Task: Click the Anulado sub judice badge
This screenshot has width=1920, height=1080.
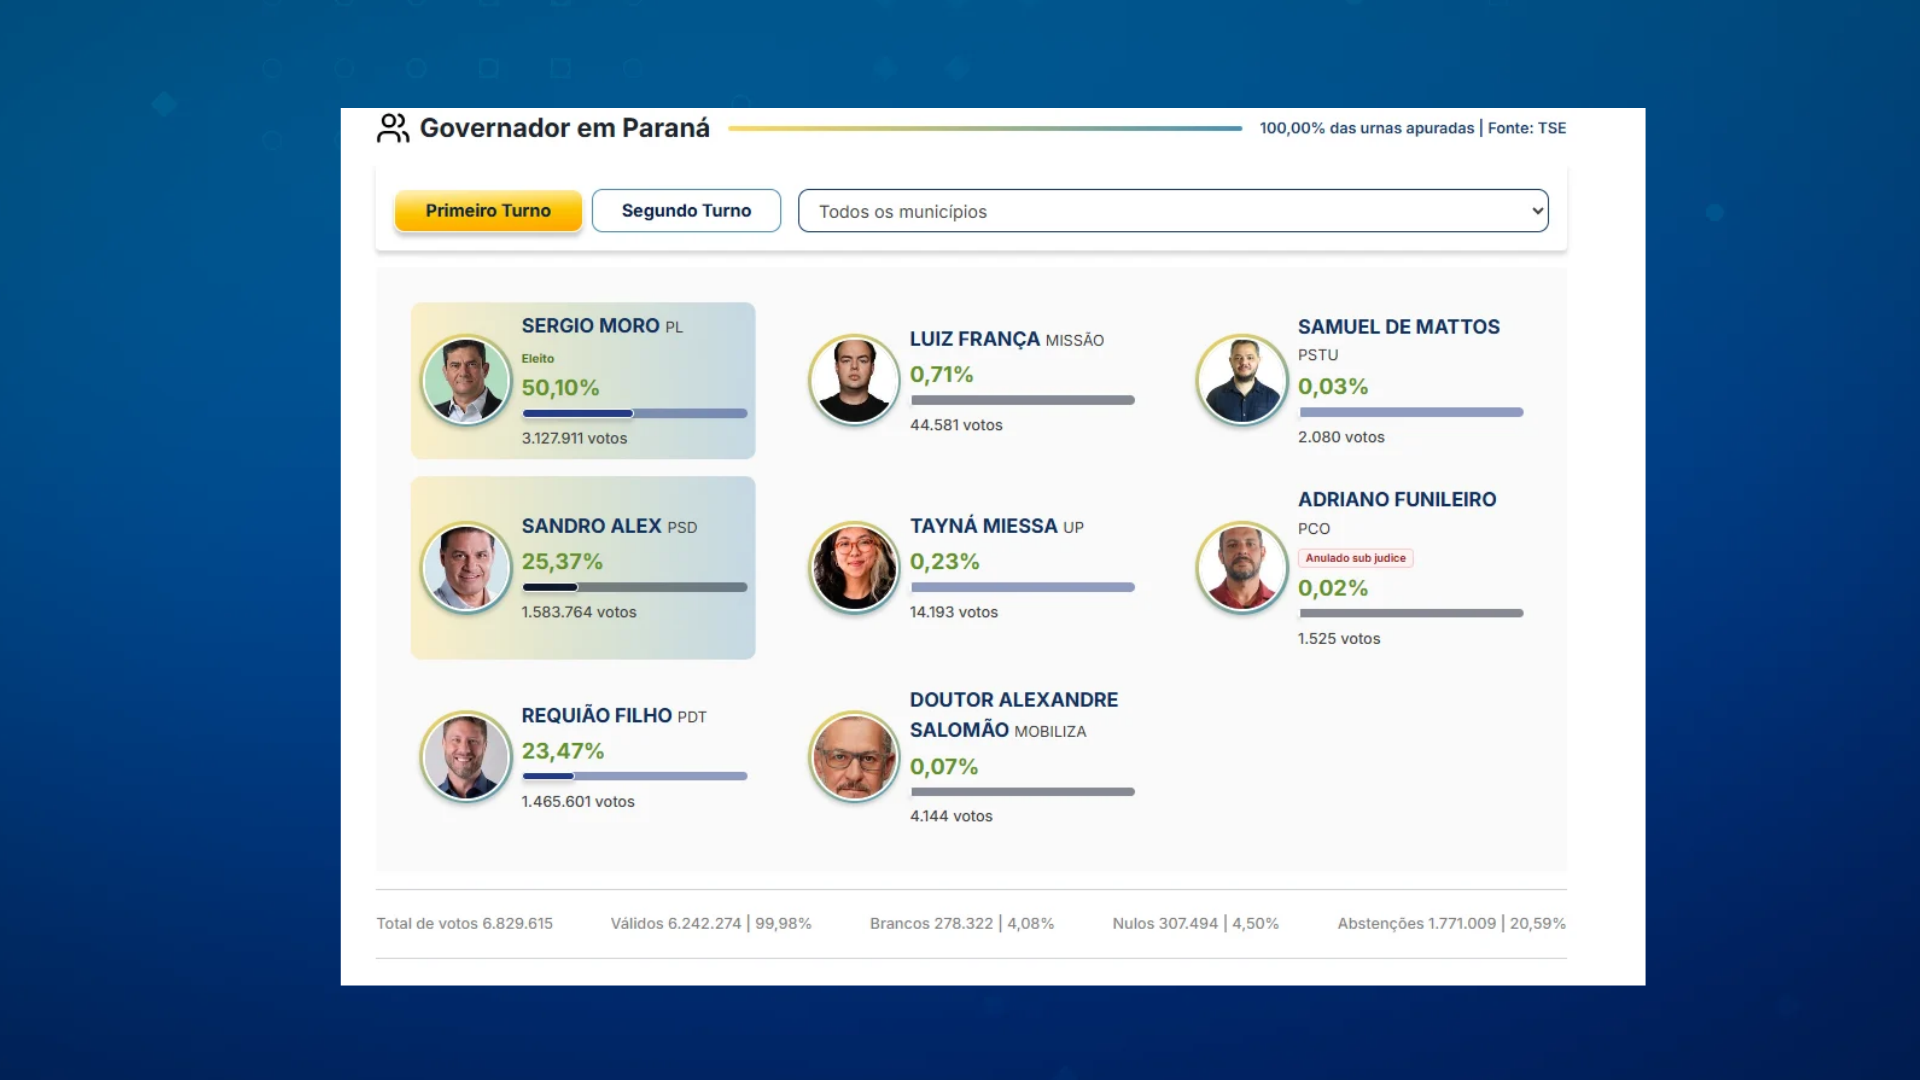Action: pos(1356,558)
